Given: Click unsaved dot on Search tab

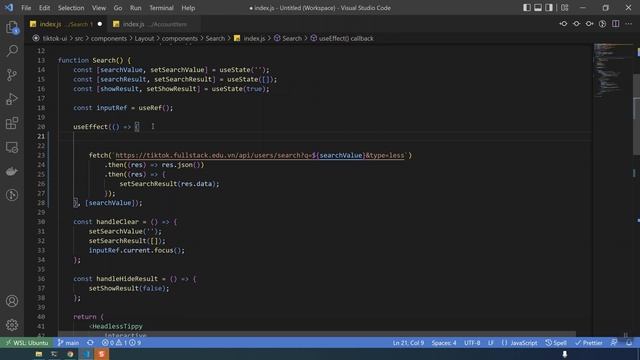Looking at the screenshot, I should tap(100, 24).
